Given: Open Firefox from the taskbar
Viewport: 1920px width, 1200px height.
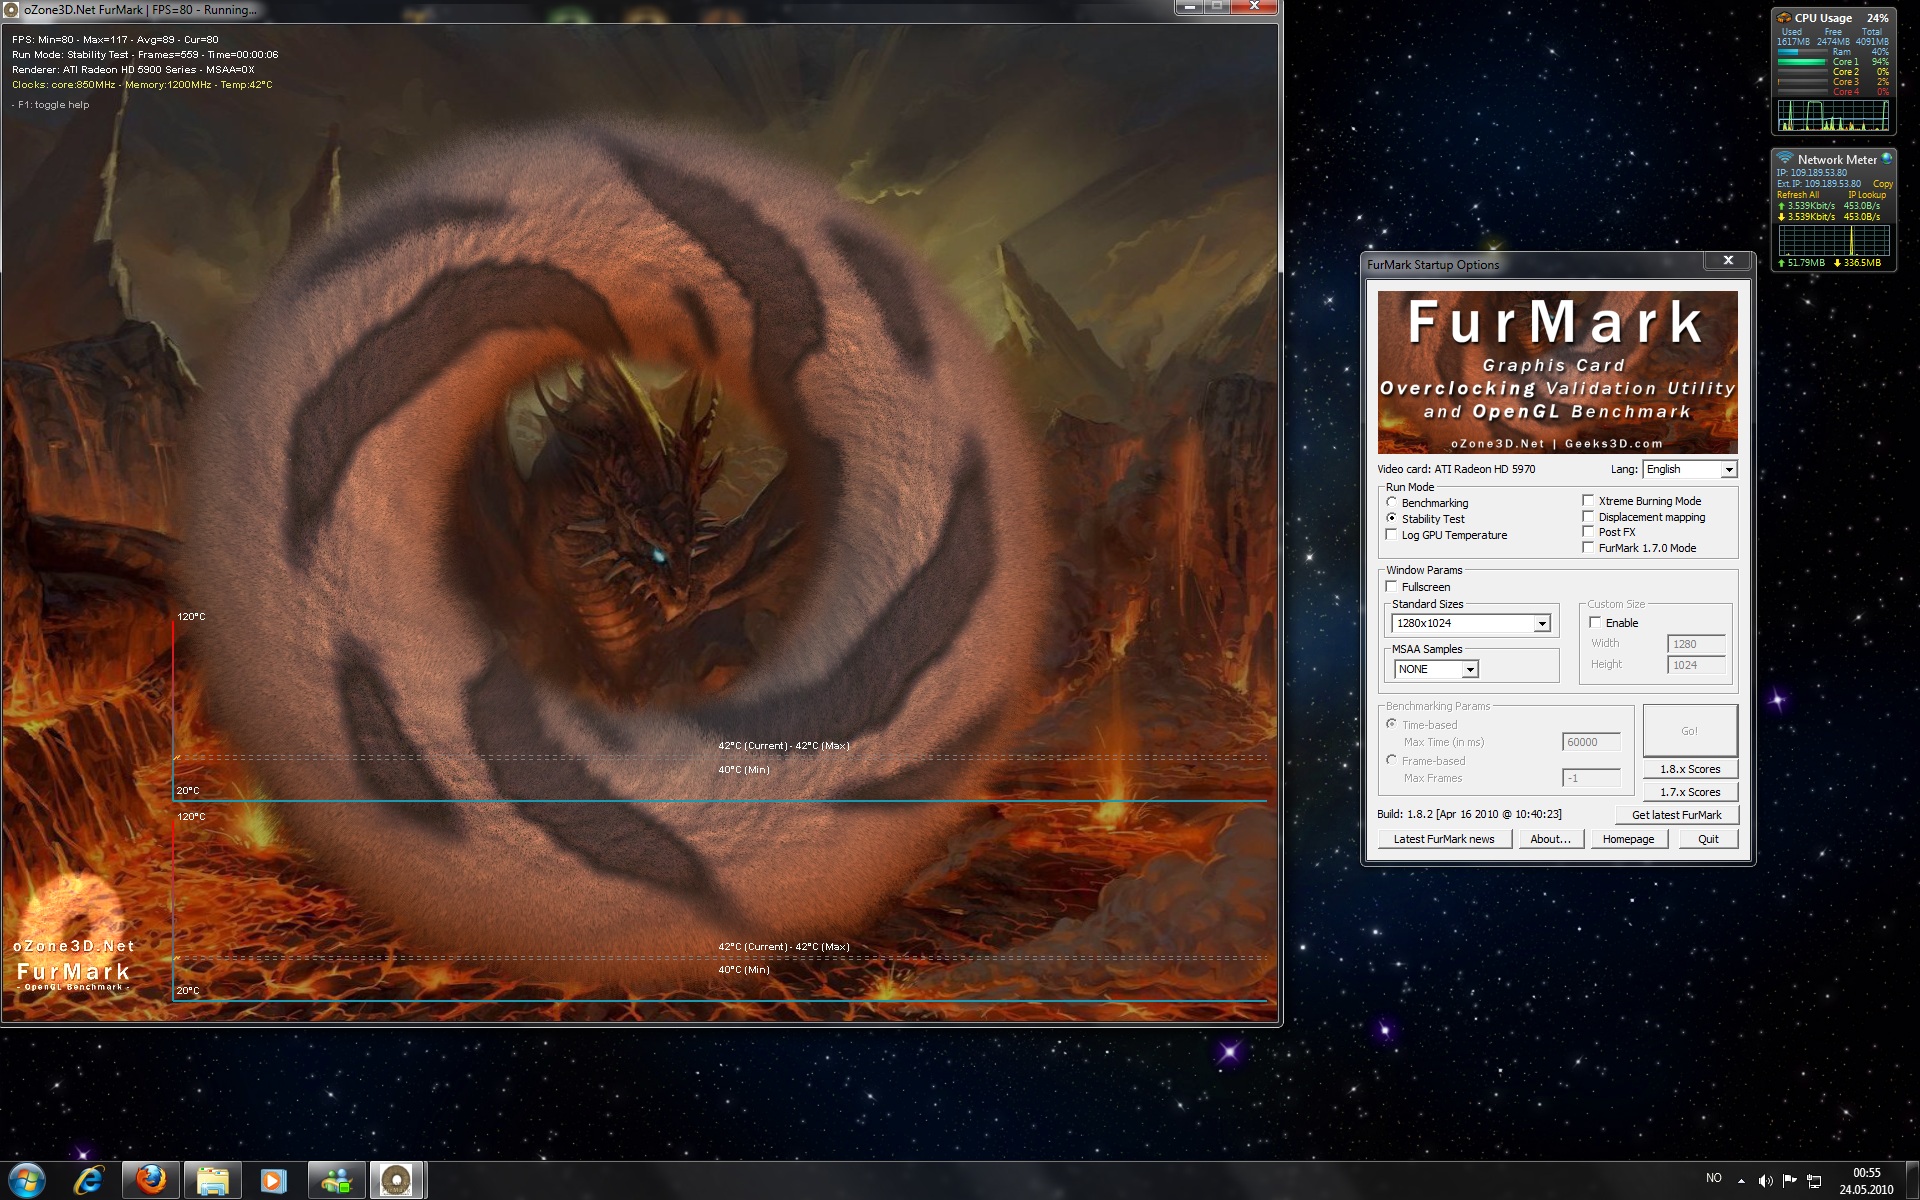Looking at the screenshot, I should click(151, 1180).
